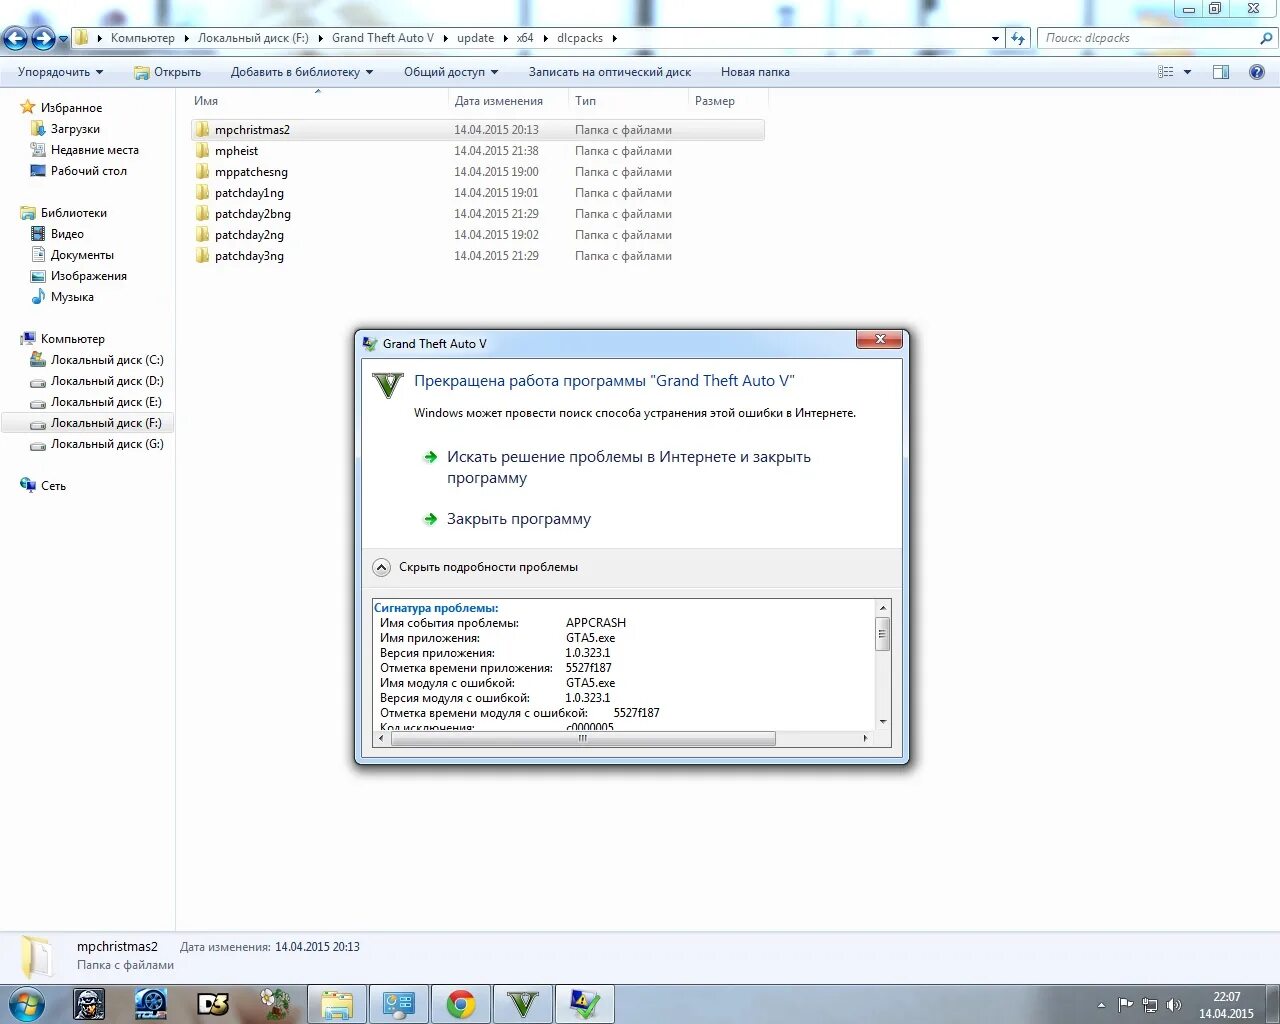Click 'Новая папка' button

(755, 72)
